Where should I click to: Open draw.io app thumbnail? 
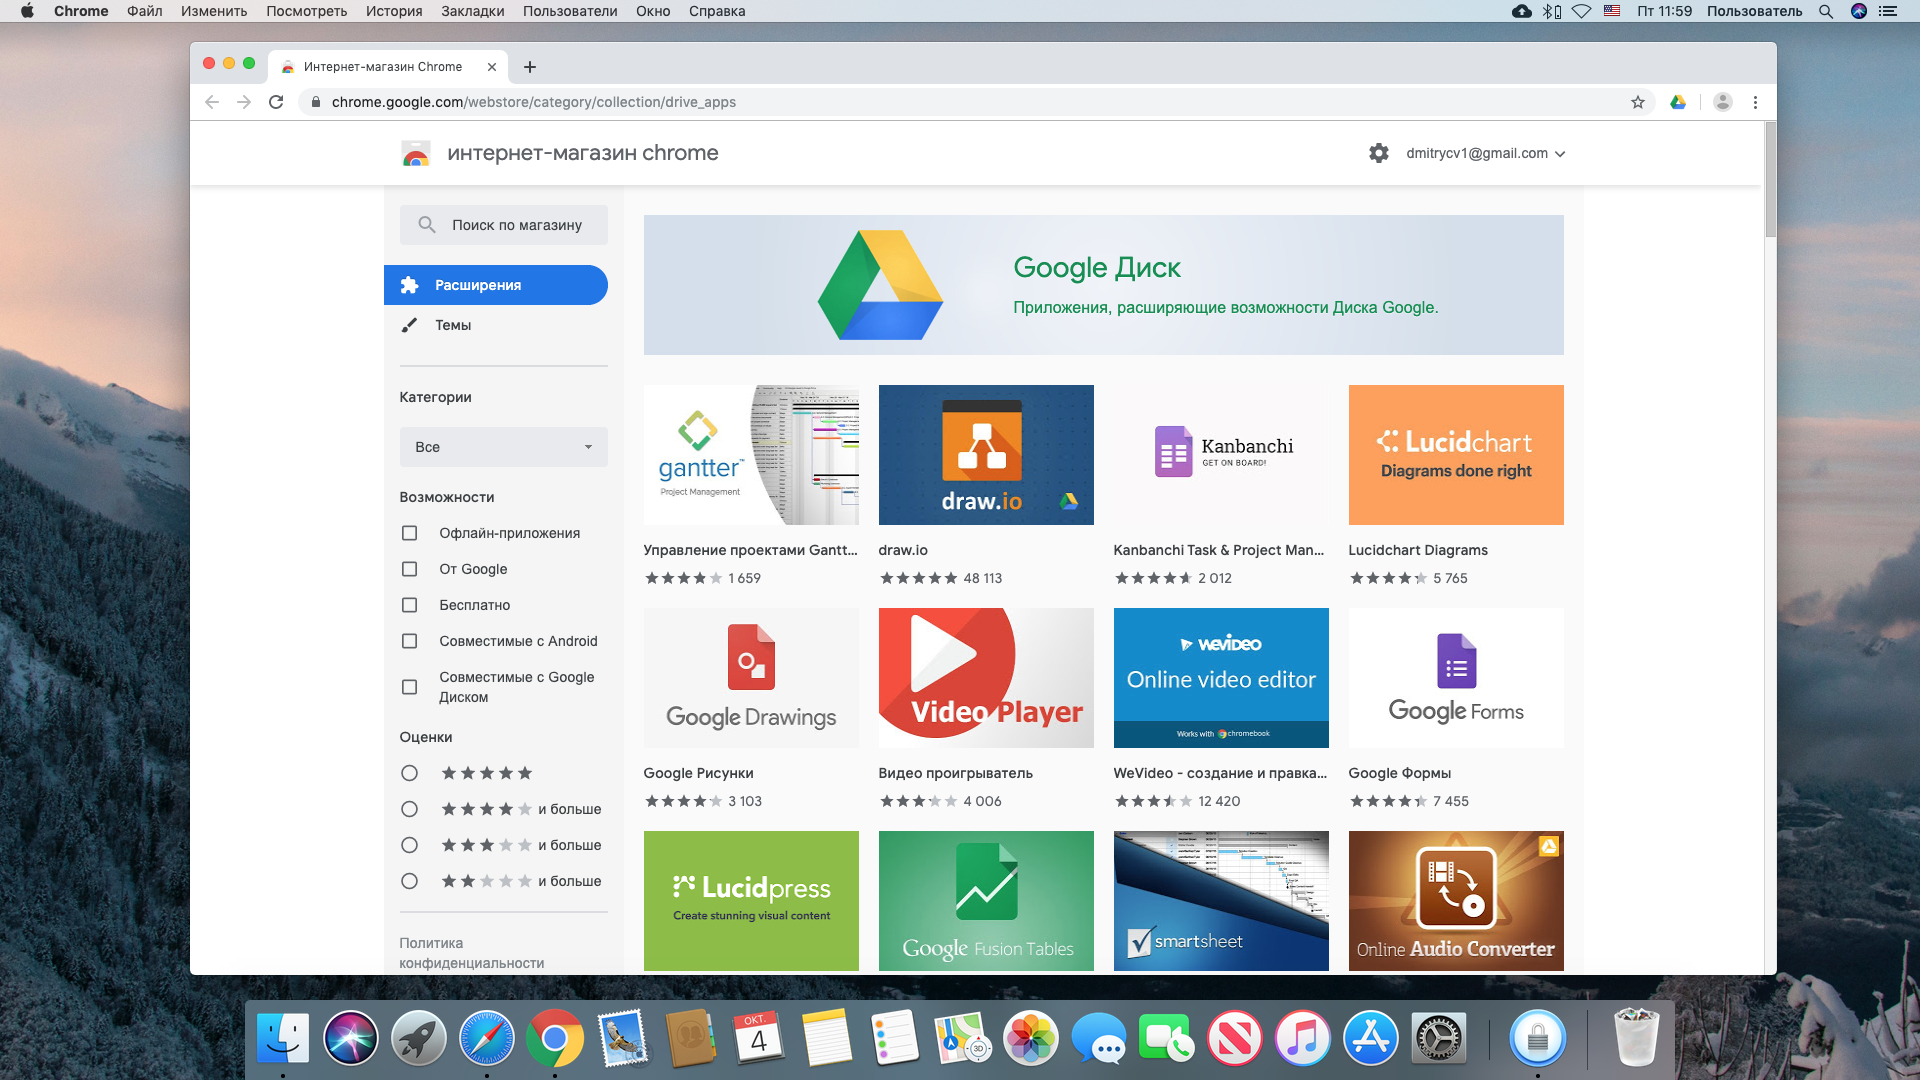pyautogui.click(x=986, y=455)
